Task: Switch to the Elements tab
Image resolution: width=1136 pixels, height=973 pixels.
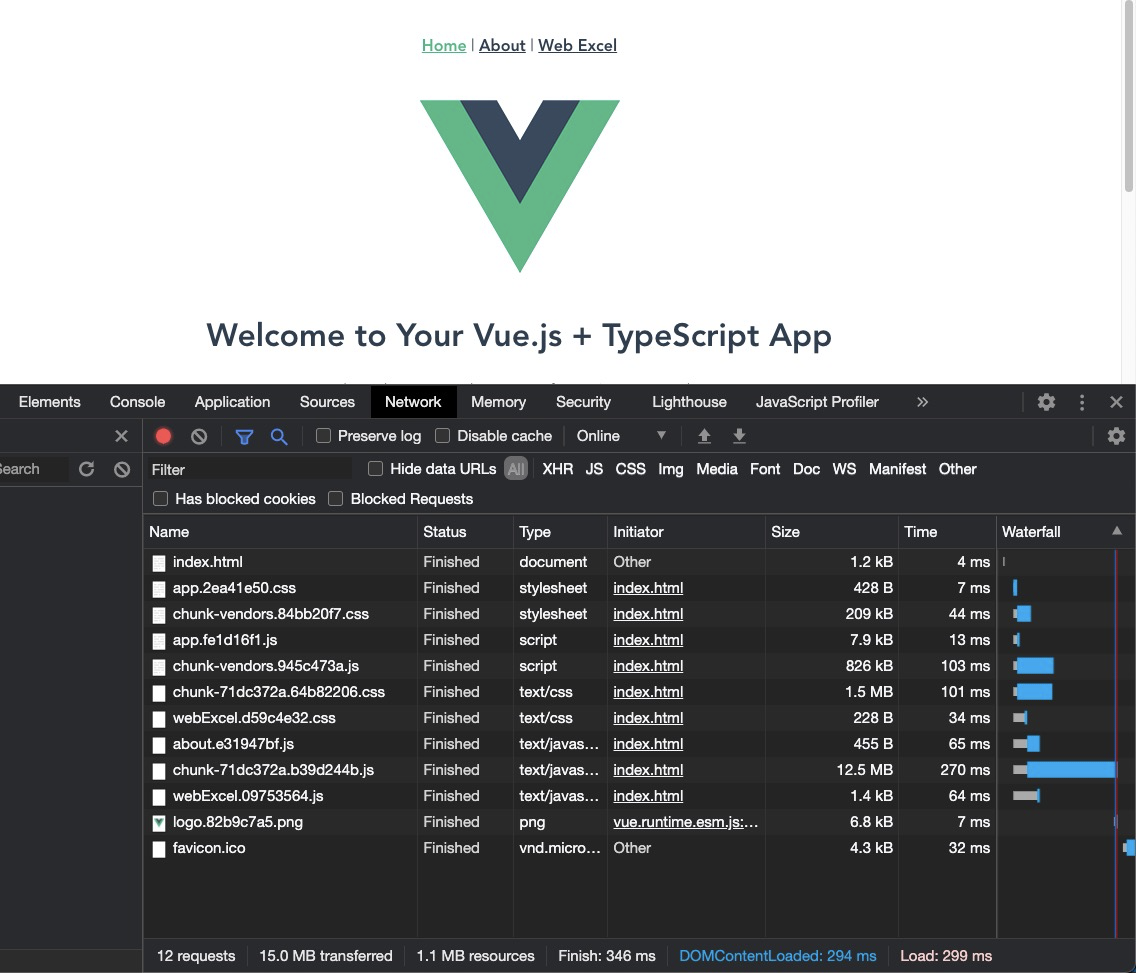Action: [x=49, y=402]
